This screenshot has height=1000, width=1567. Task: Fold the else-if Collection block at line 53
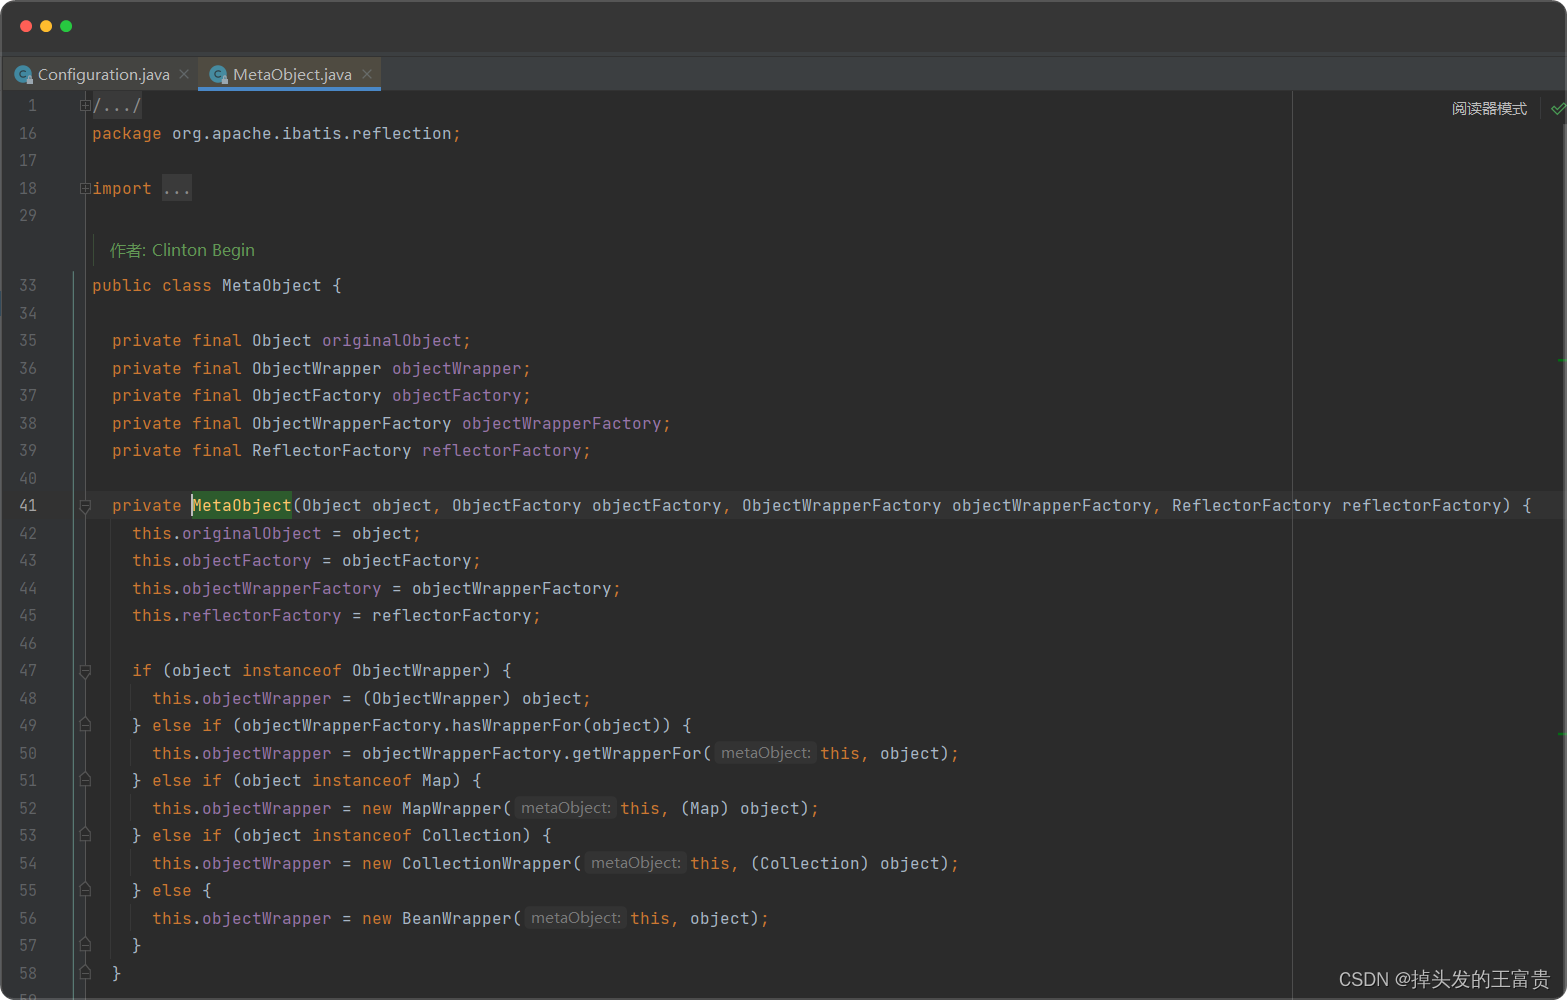[85, 835]
